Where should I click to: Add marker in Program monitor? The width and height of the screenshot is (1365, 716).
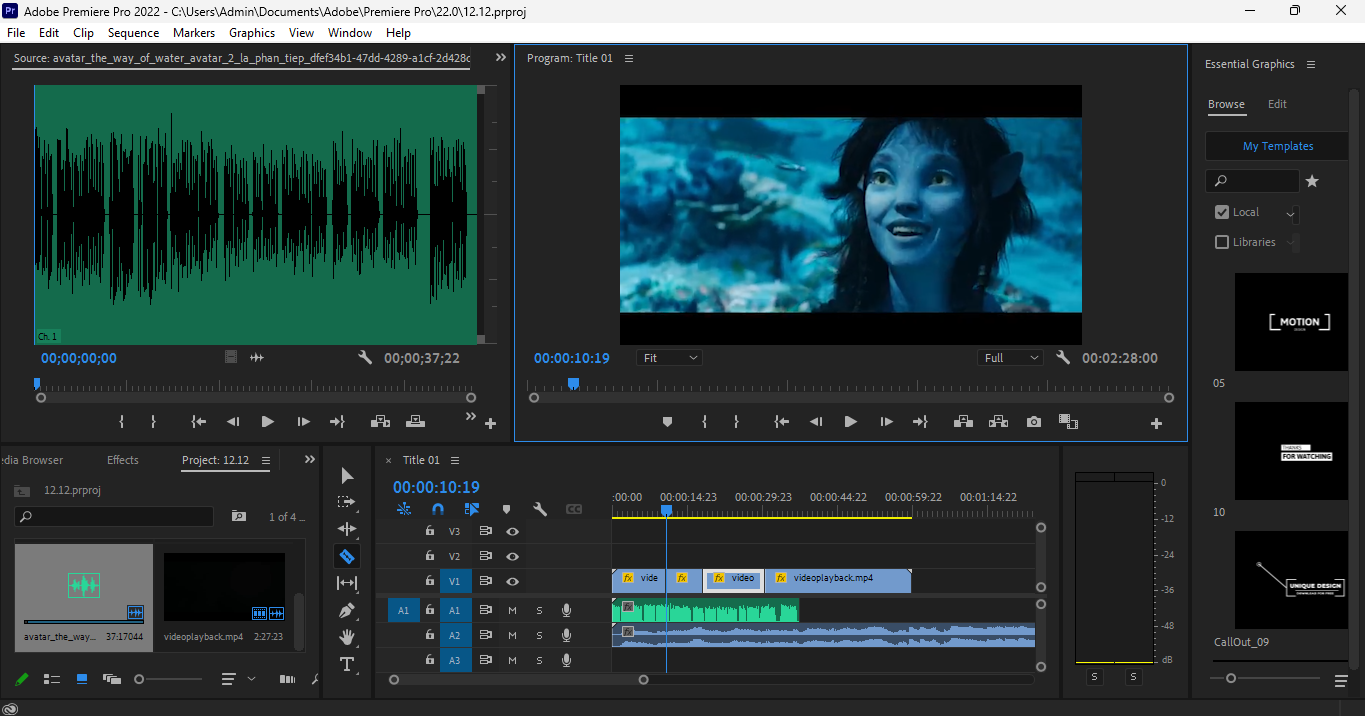click(667, 422)
